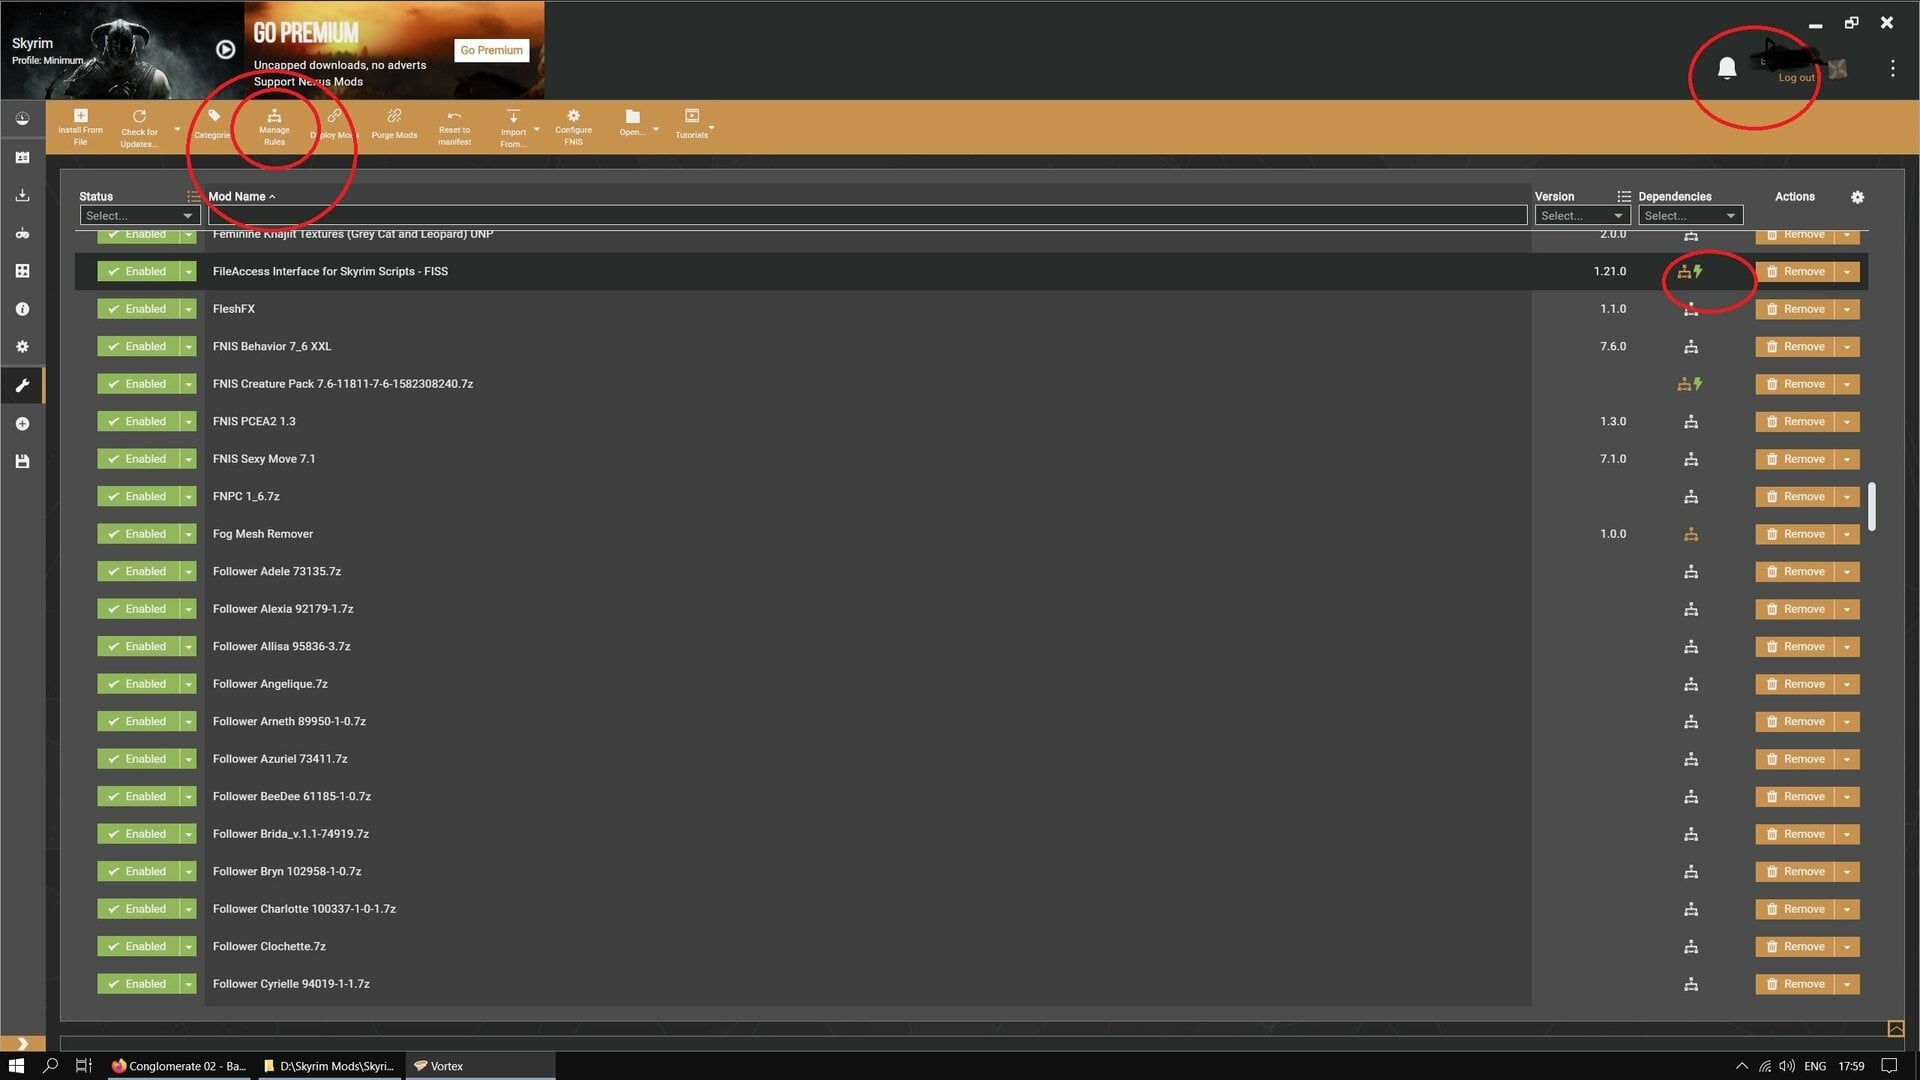Toggle Enabled status for FNPC 1_6.7z
Screen dimensions: 1920x1080
tap(138, 496)
